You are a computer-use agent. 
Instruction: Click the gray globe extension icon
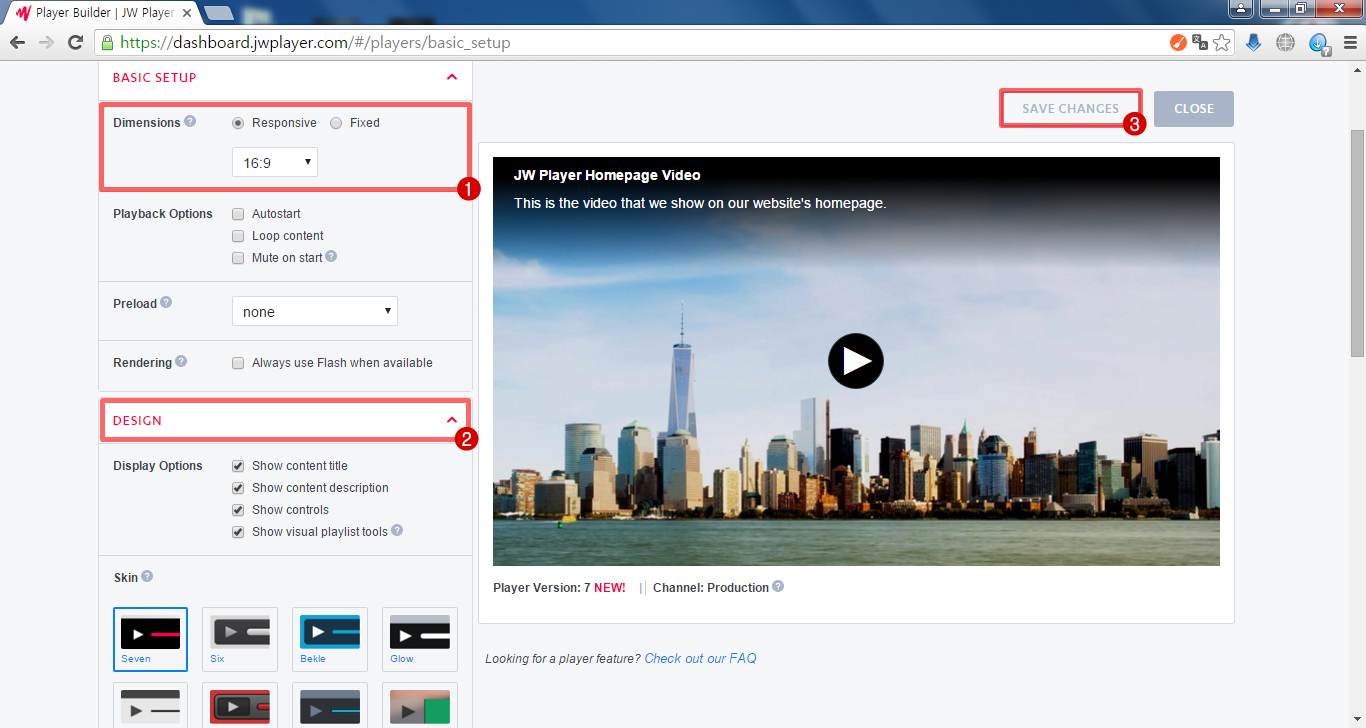click(x=1286, y=42)
